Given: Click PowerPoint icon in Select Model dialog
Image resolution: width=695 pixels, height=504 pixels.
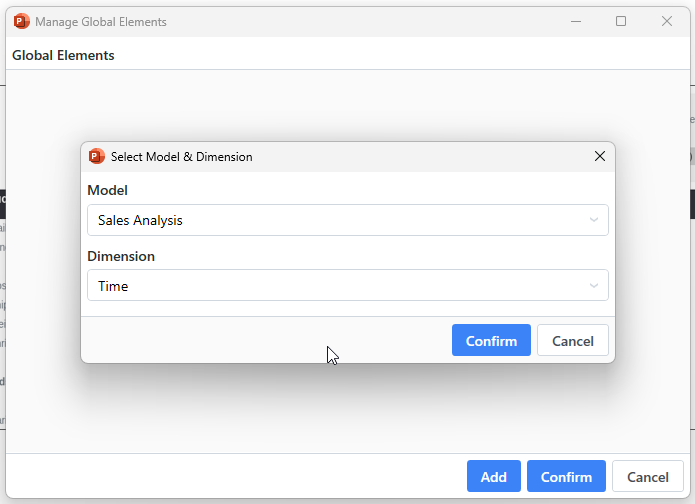Looking at the screenshot, I should click(97, 156).
